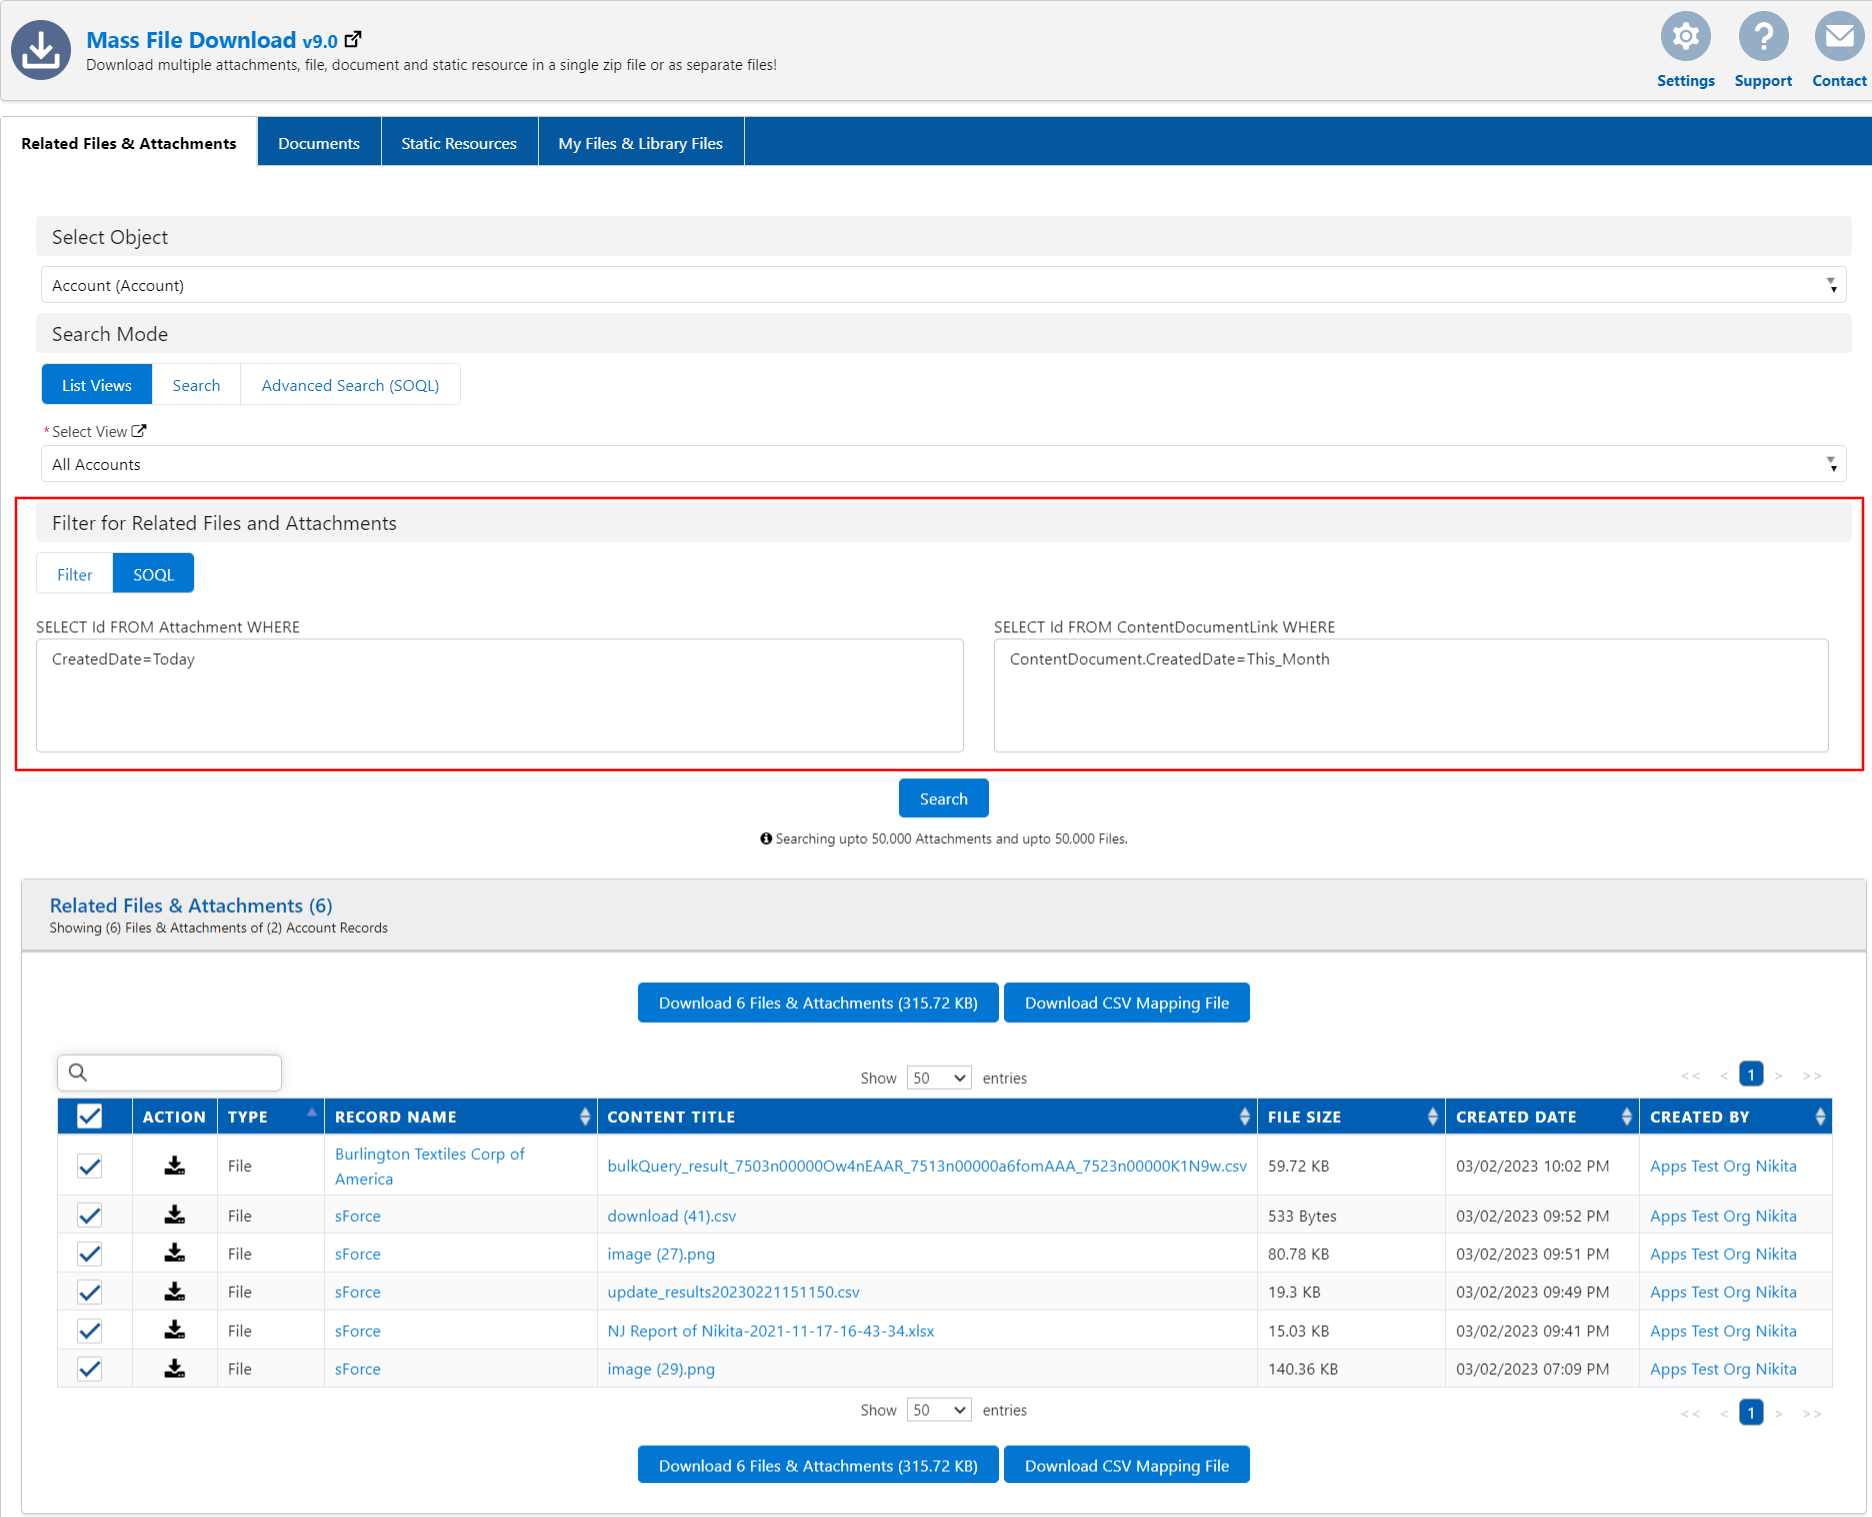Click external link icon next to v9.0
Viewport: 1872px width, 1517px height.
pyautogui.click(x=352, y=38)
